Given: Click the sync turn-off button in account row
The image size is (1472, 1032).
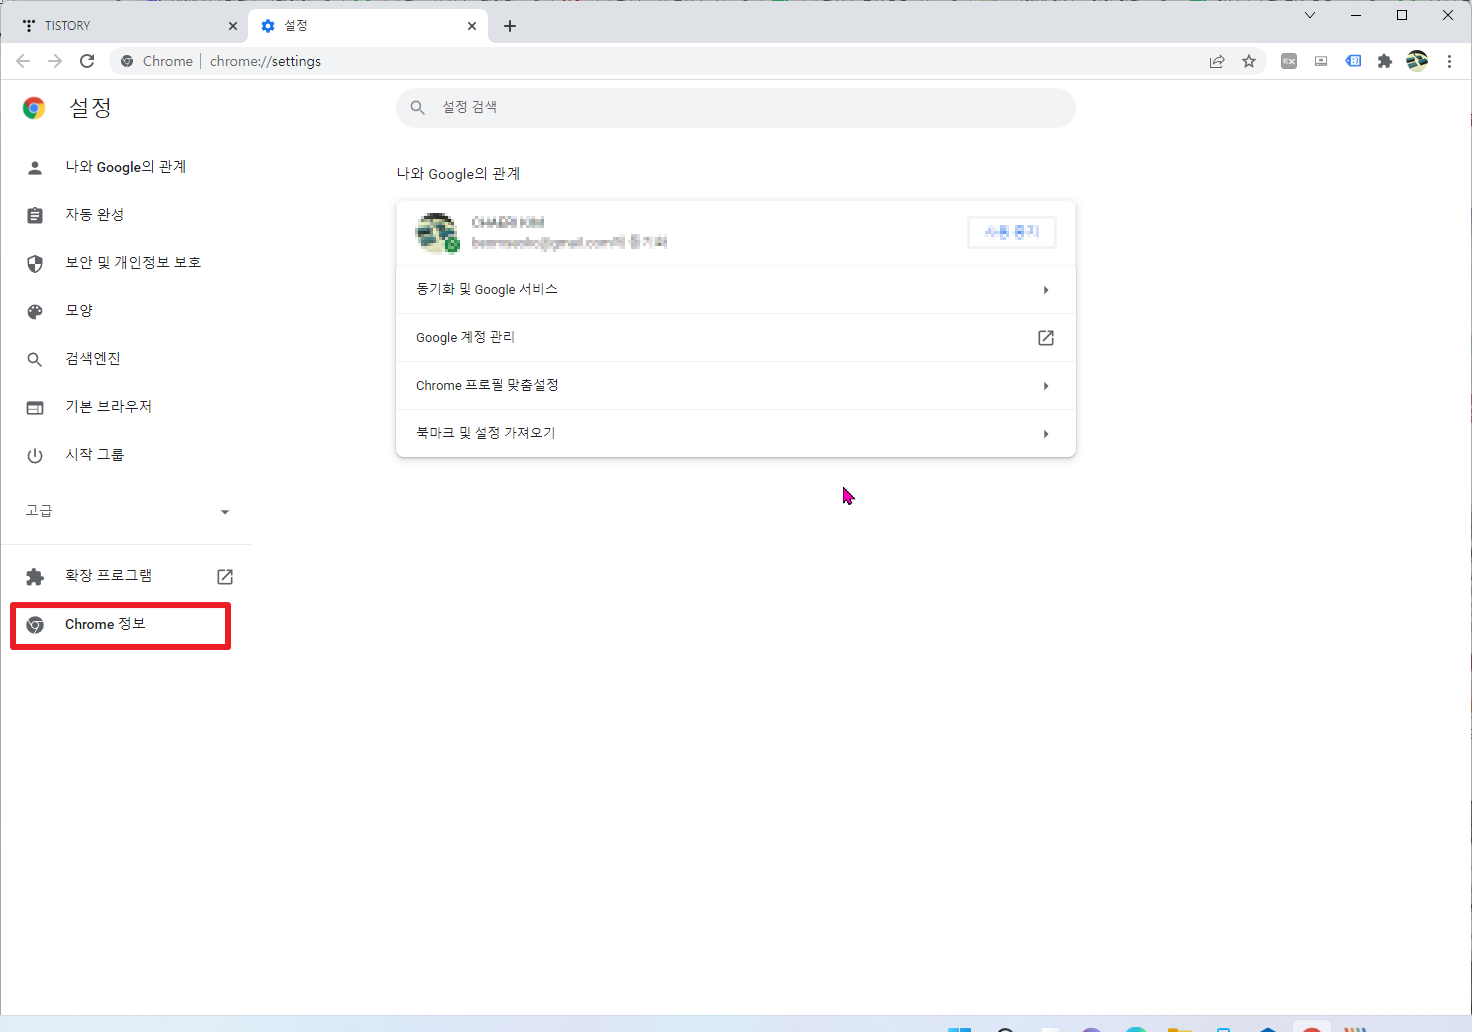Looking at the screenshot, I should tap(1012, 232).
